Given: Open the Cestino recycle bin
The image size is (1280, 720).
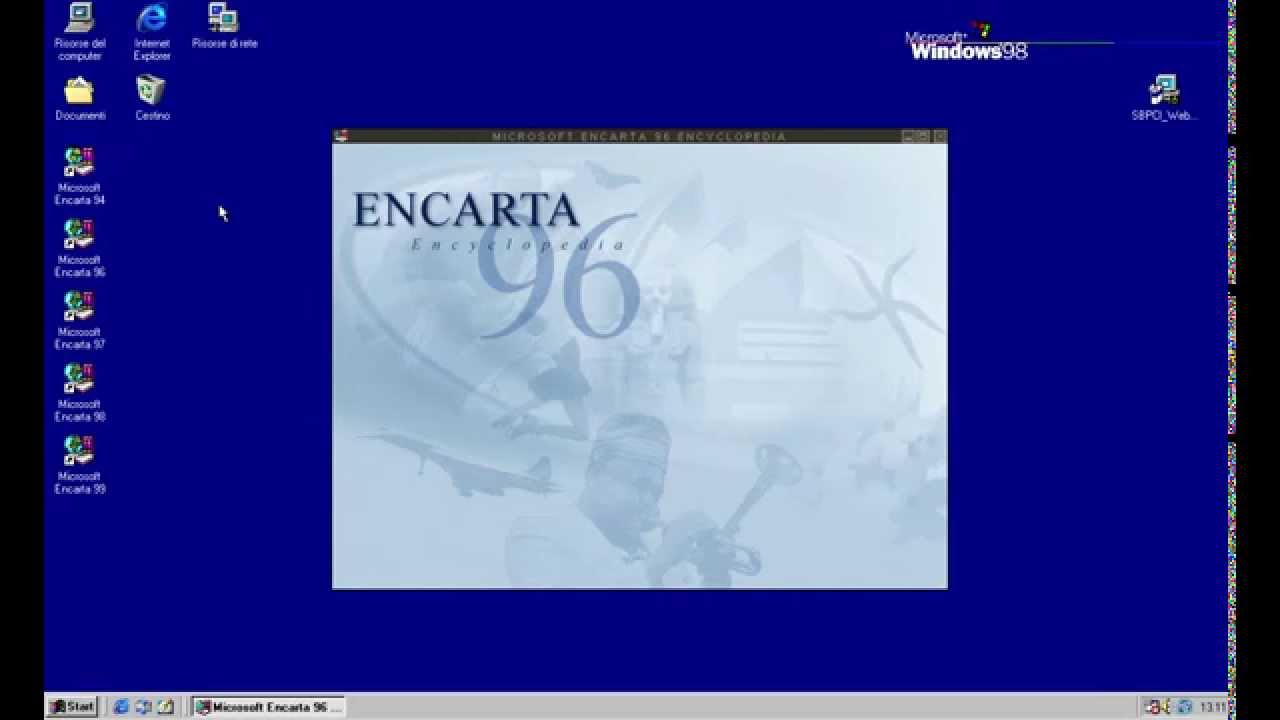Looking at the screenshot, I should pyautogui.click(x=152, y=99).
